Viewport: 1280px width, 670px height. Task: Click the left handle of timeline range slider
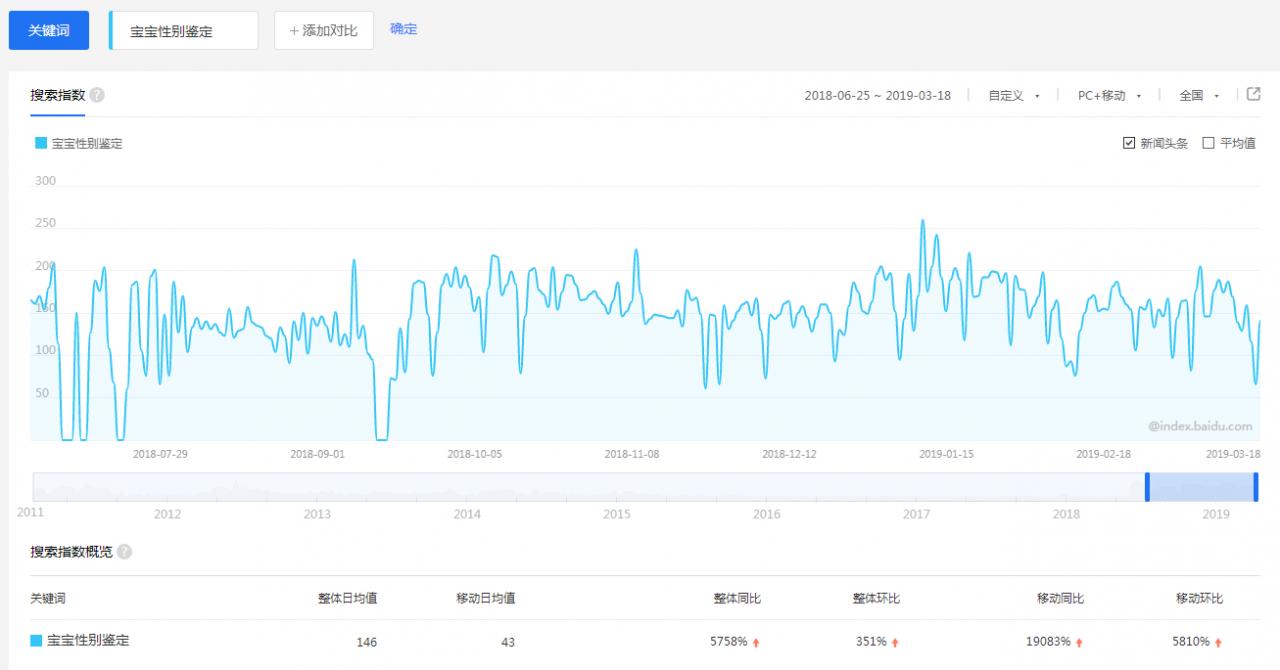click(1148, 487)
